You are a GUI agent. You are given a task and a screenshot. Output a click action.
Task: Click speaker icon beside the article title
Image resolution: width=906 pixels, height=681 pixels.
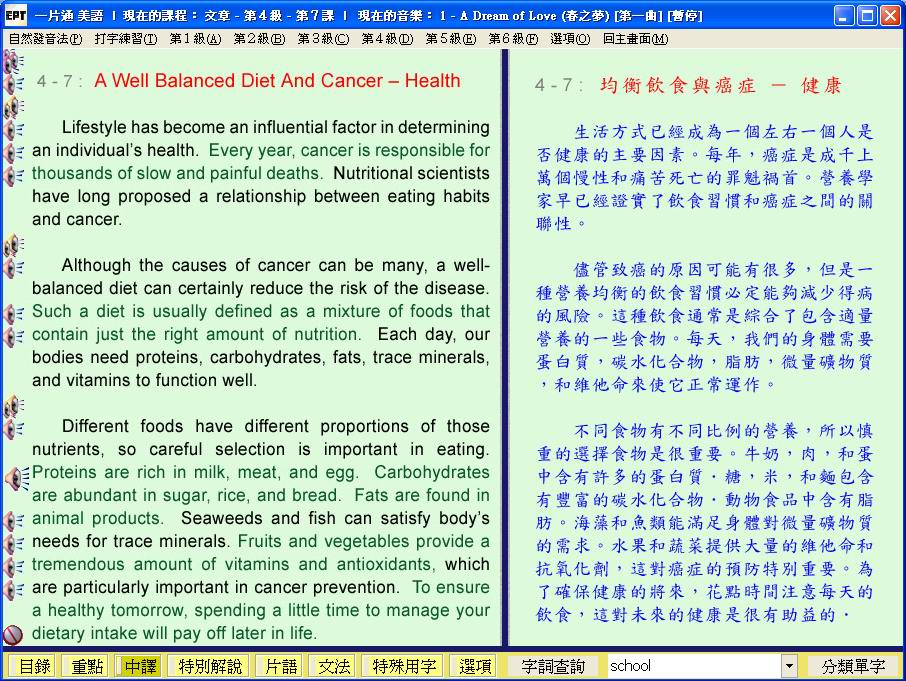tap(13, 83)
